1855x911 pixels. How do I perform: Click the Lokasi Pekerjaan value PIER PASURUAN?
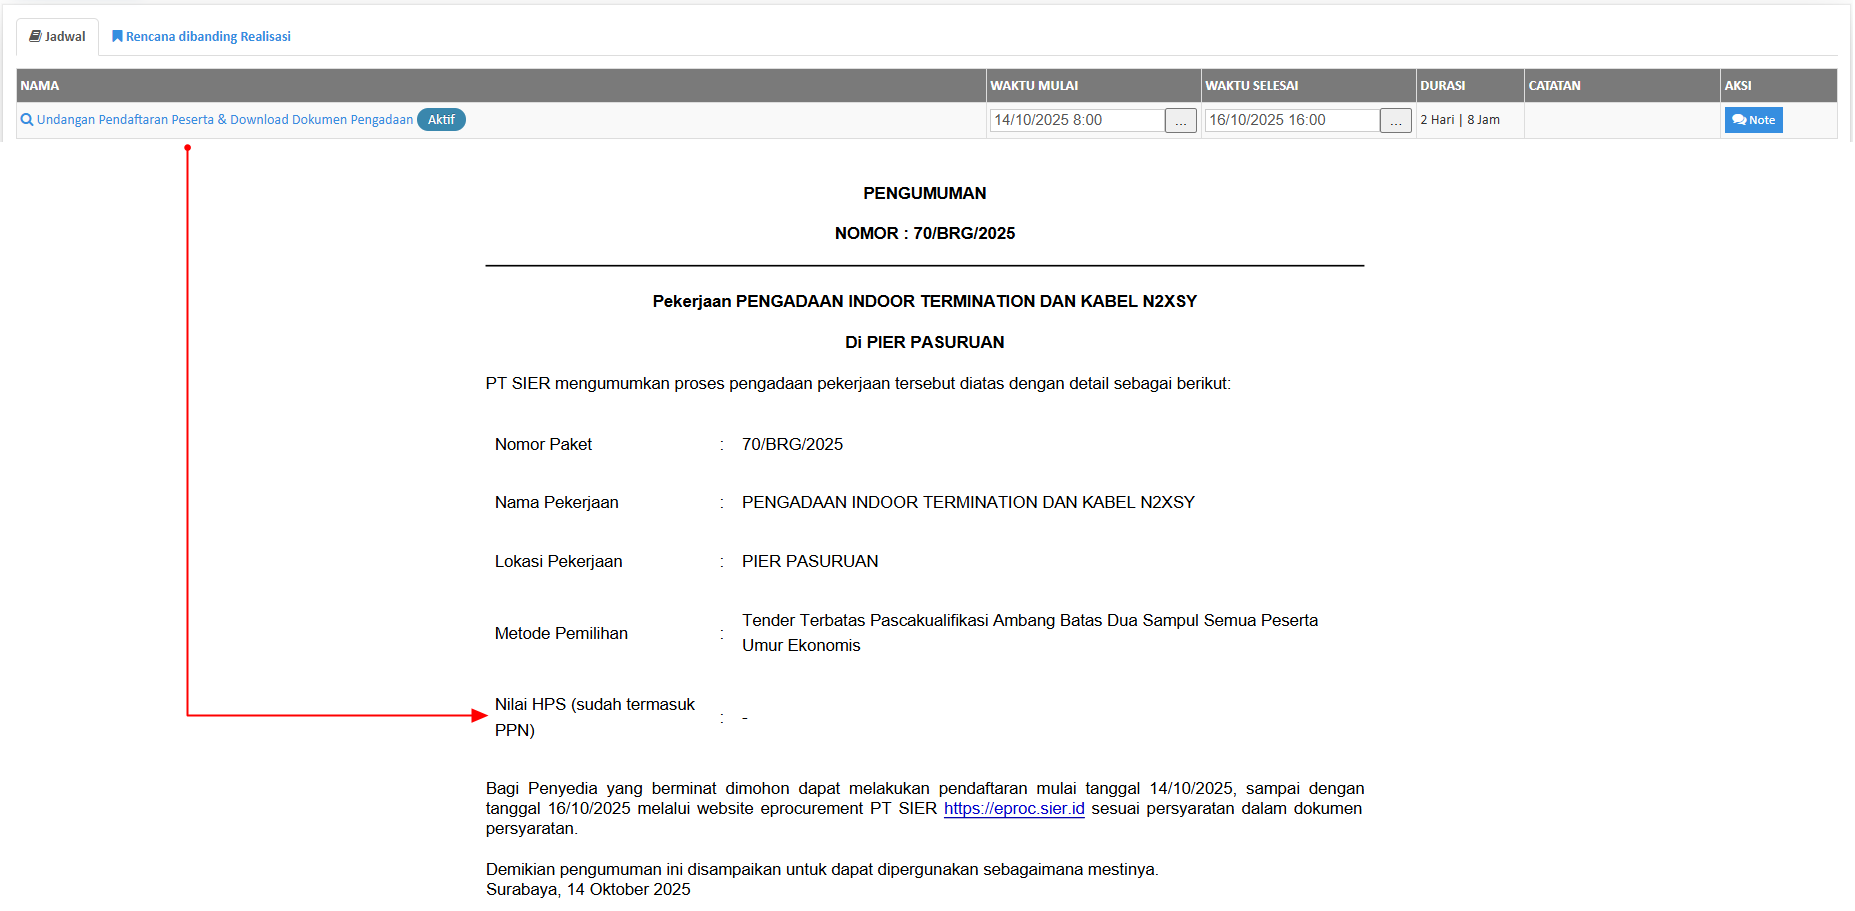(x=810, y=562)
